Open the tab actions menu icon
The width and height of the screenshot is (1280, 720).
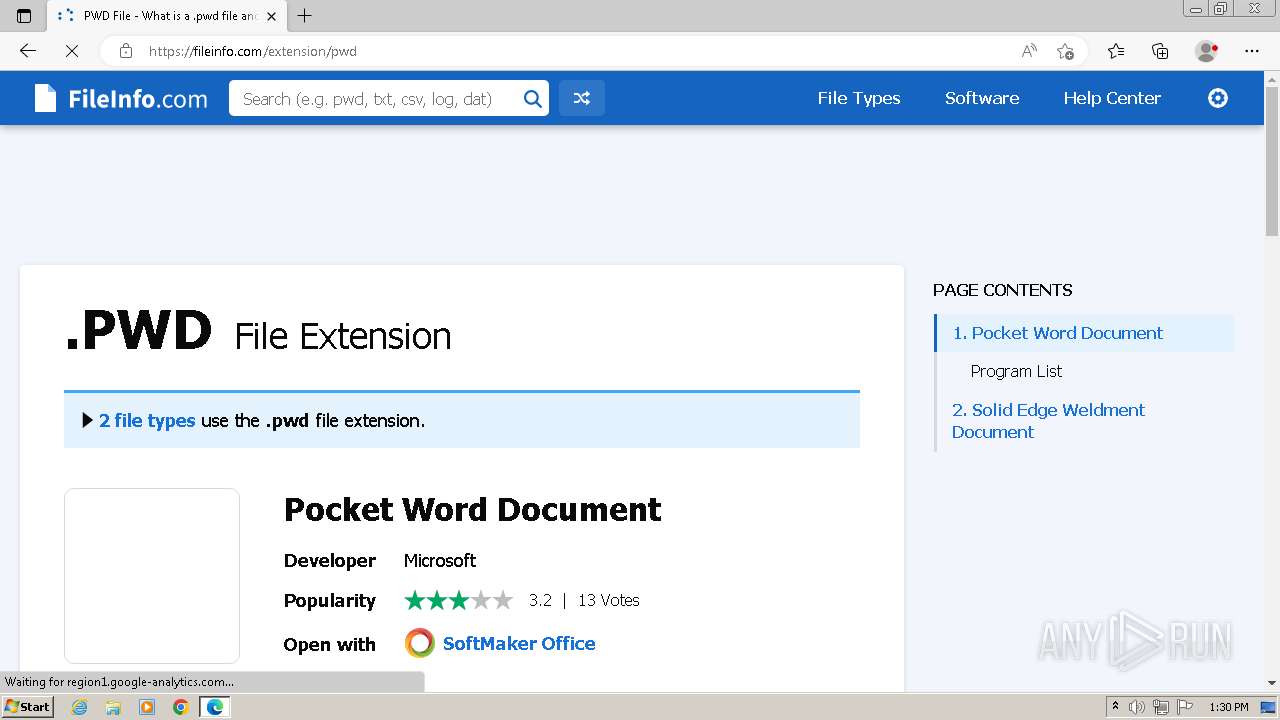tap(24, 16)
